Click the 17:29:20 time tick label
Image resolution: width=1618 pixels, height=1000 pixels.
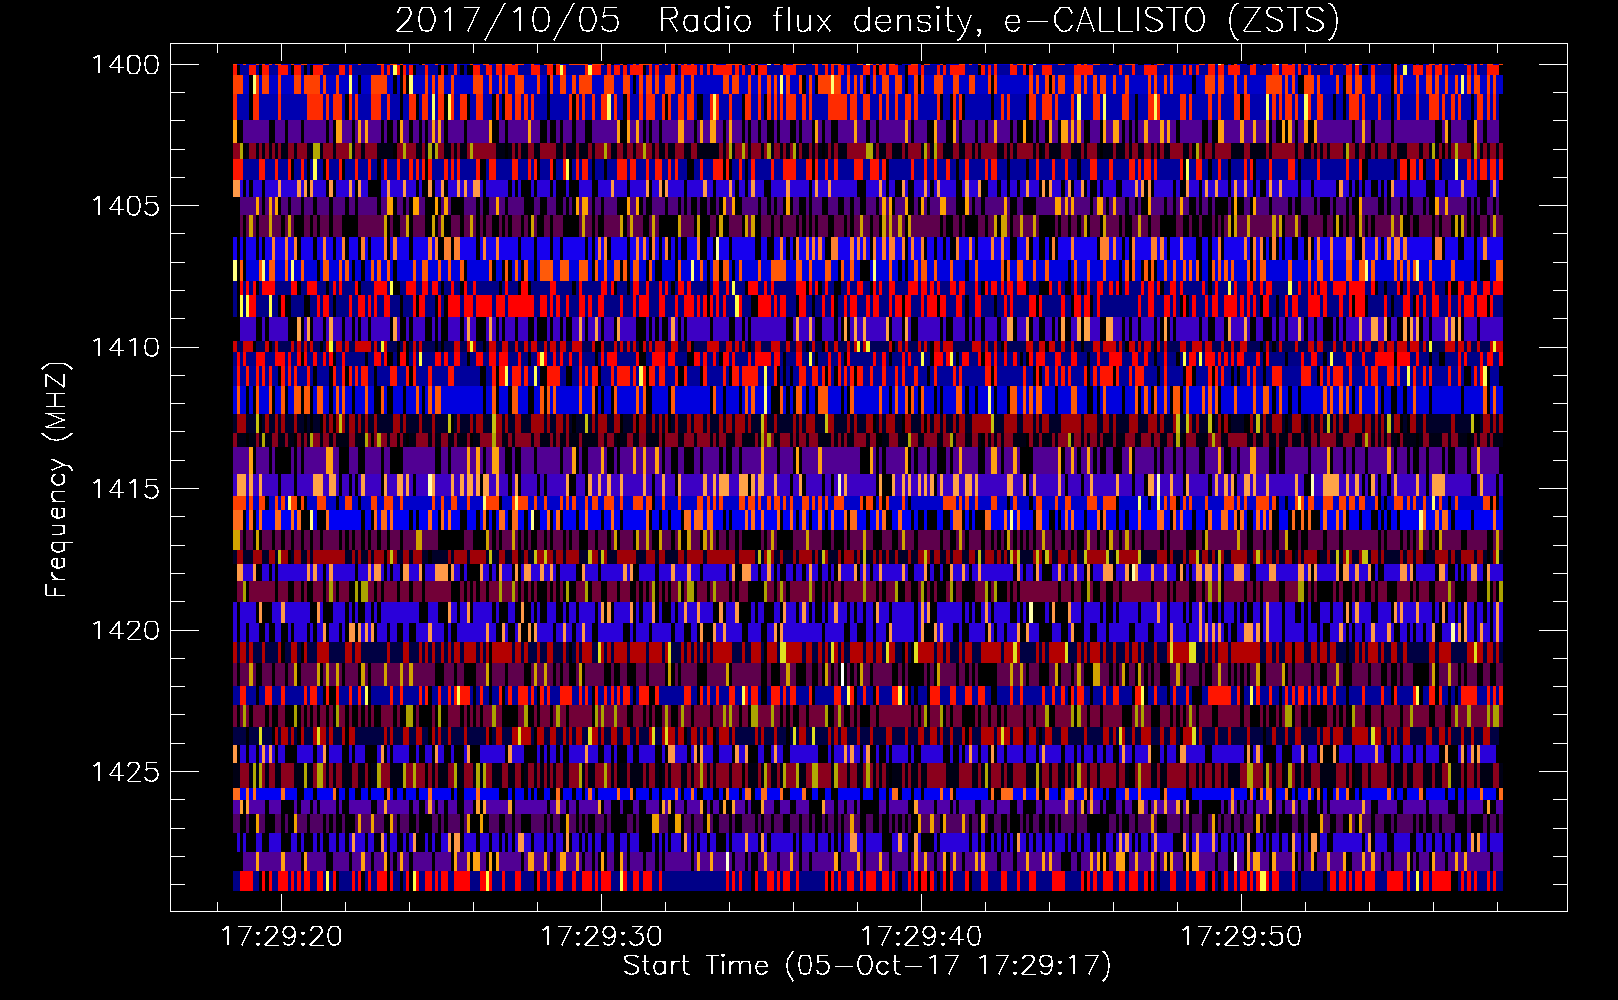281,936
